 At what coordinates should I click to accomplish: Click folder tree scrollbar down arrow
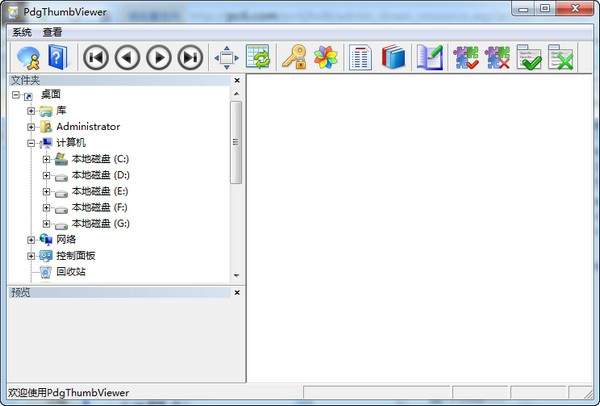pos(236,276)
